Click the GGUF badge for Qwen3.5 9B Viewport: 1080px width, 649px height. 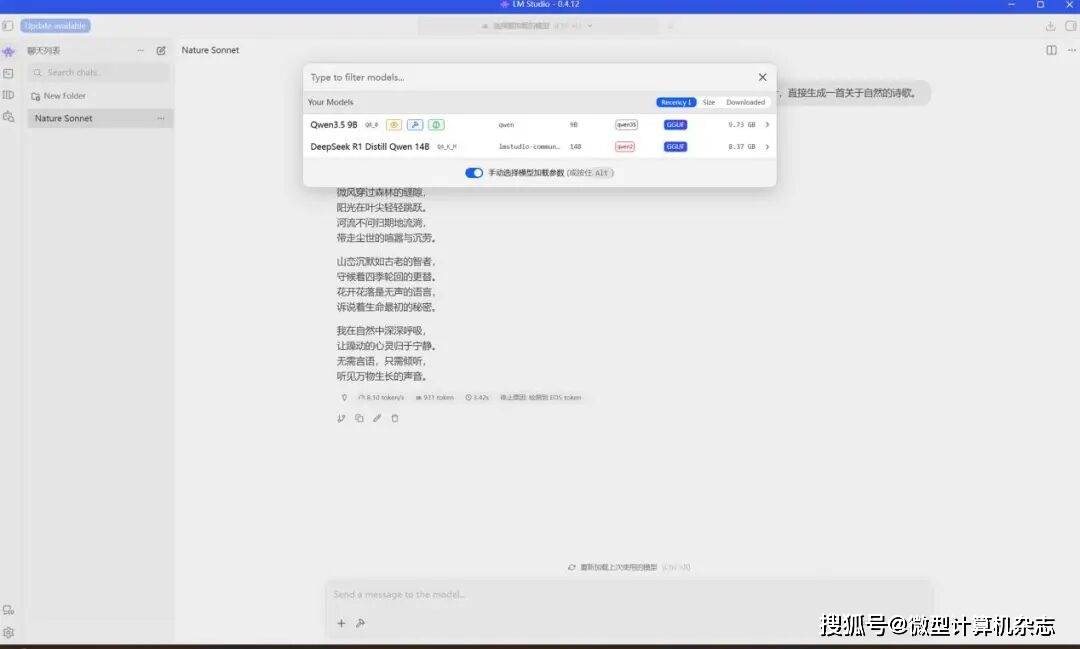[x=675, y=125]
